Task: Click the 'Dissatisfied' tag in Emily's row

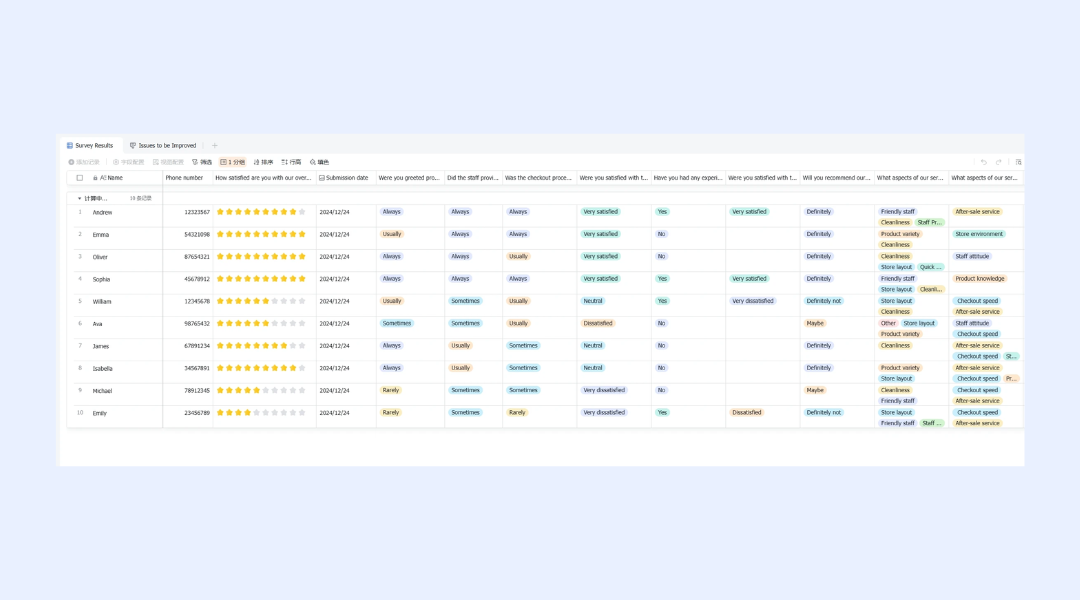Action: [x=747, y=413]
